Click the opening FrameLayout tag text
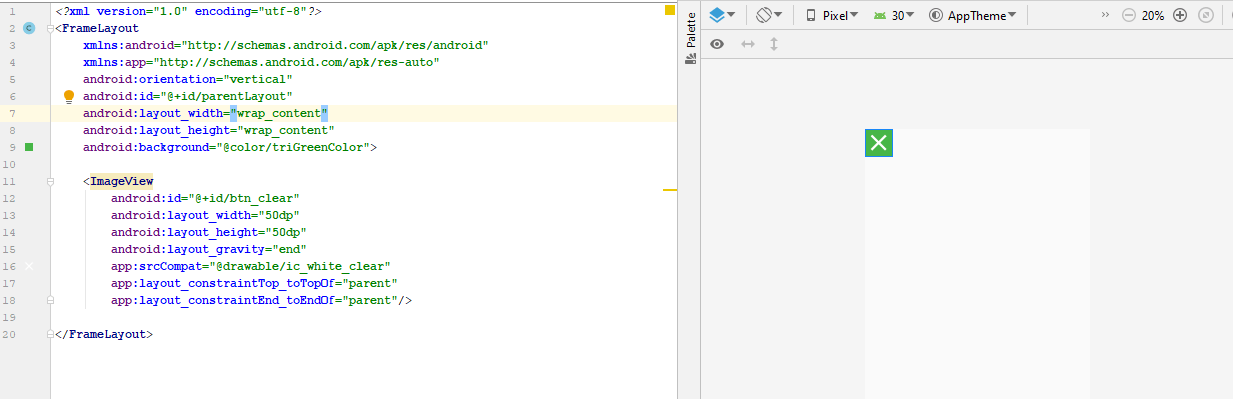 click(97, 28)
